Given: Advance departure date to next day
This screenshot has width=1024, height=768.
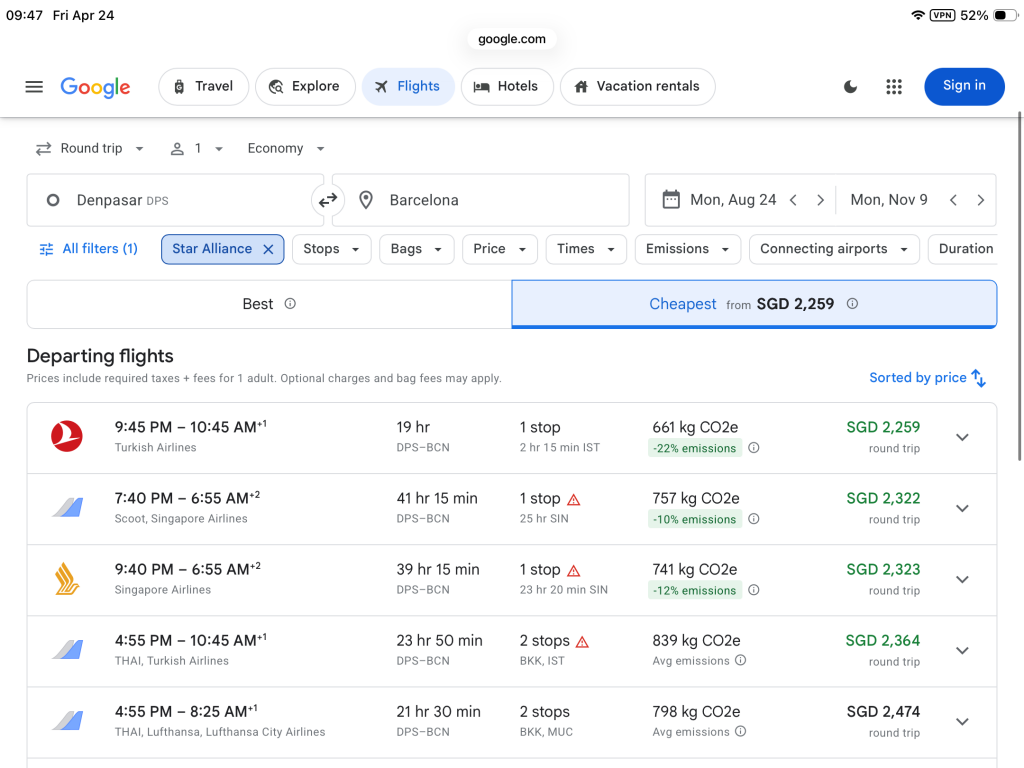Looking at the screenshot, I should (820, 200).
